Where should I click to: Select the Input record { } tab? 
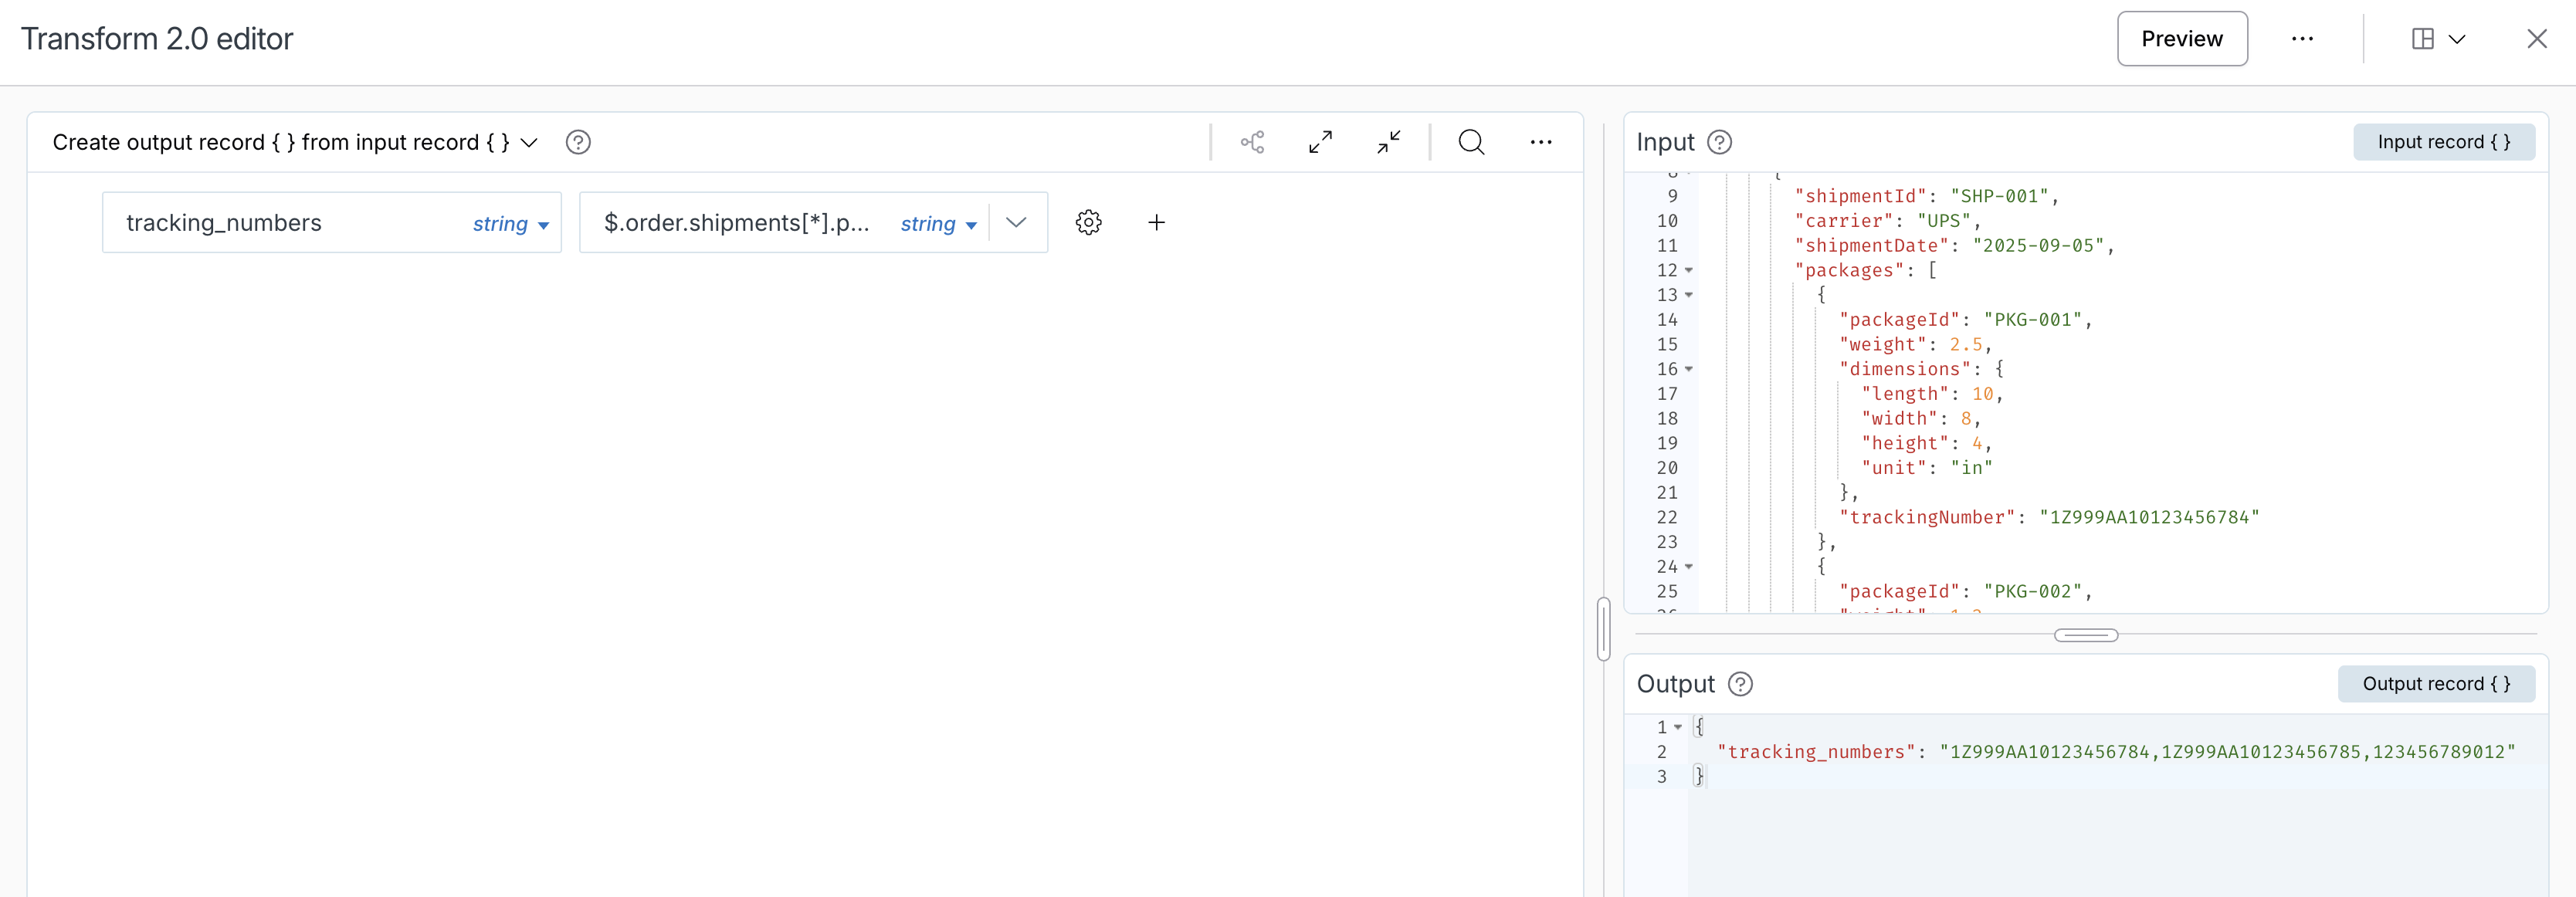point(2443,142)
